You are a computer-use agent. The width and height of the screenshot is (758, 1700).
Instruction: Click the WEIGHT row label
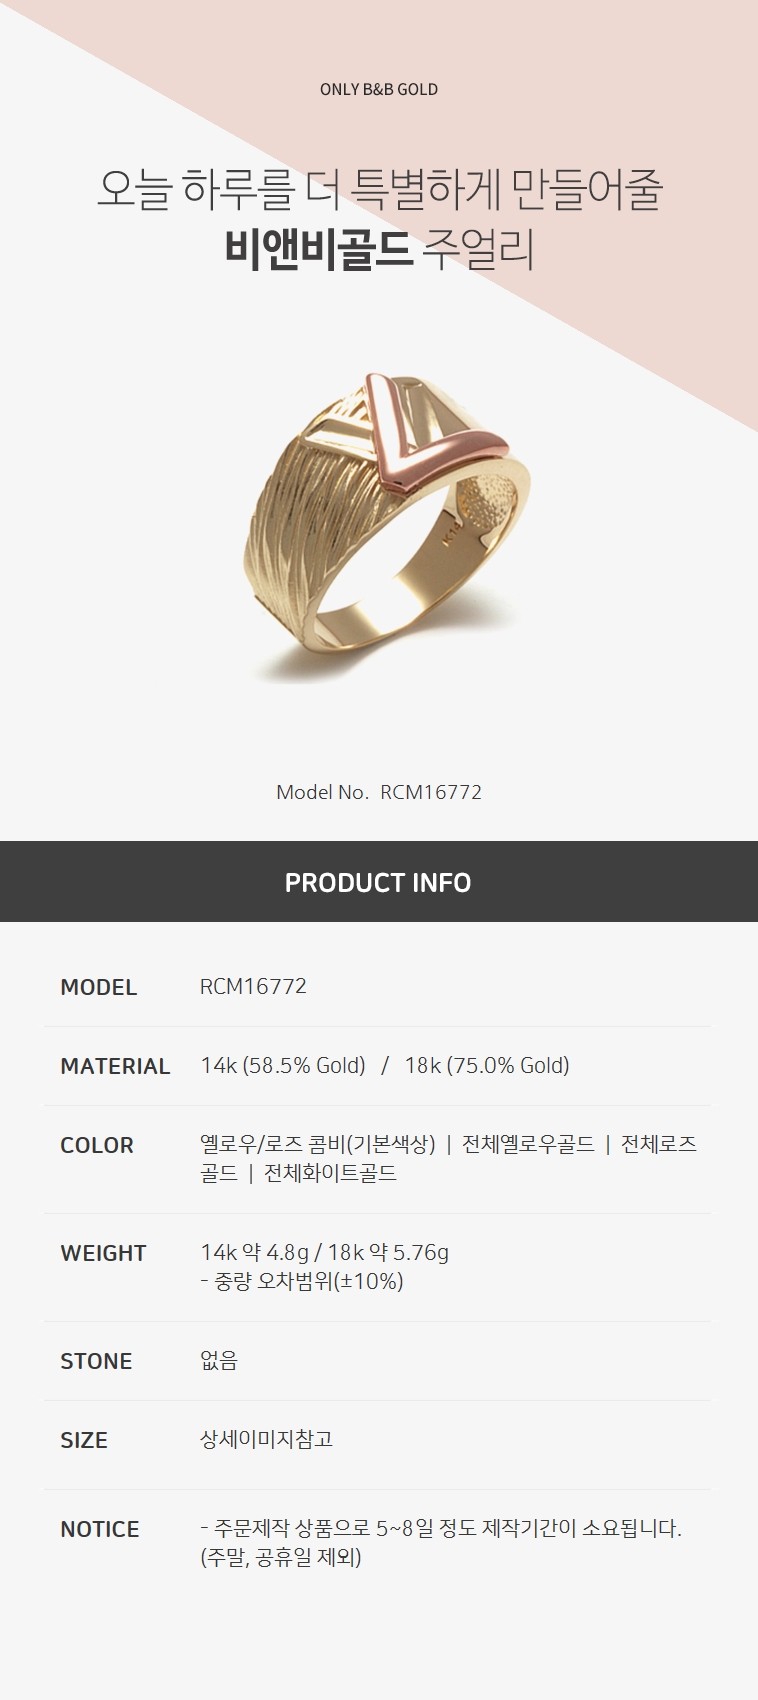click(103, 1253)
